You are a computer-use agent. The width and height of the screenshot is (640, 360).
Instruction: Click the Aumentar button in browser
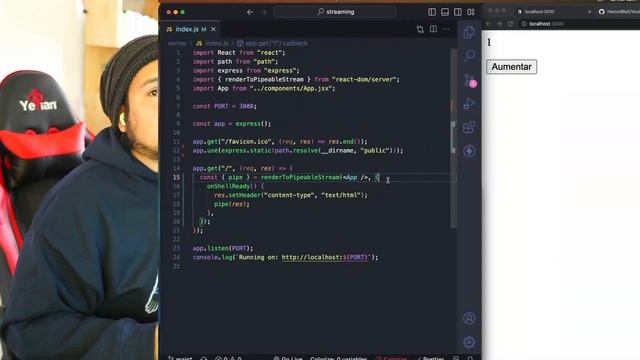[x=511, y=67]
